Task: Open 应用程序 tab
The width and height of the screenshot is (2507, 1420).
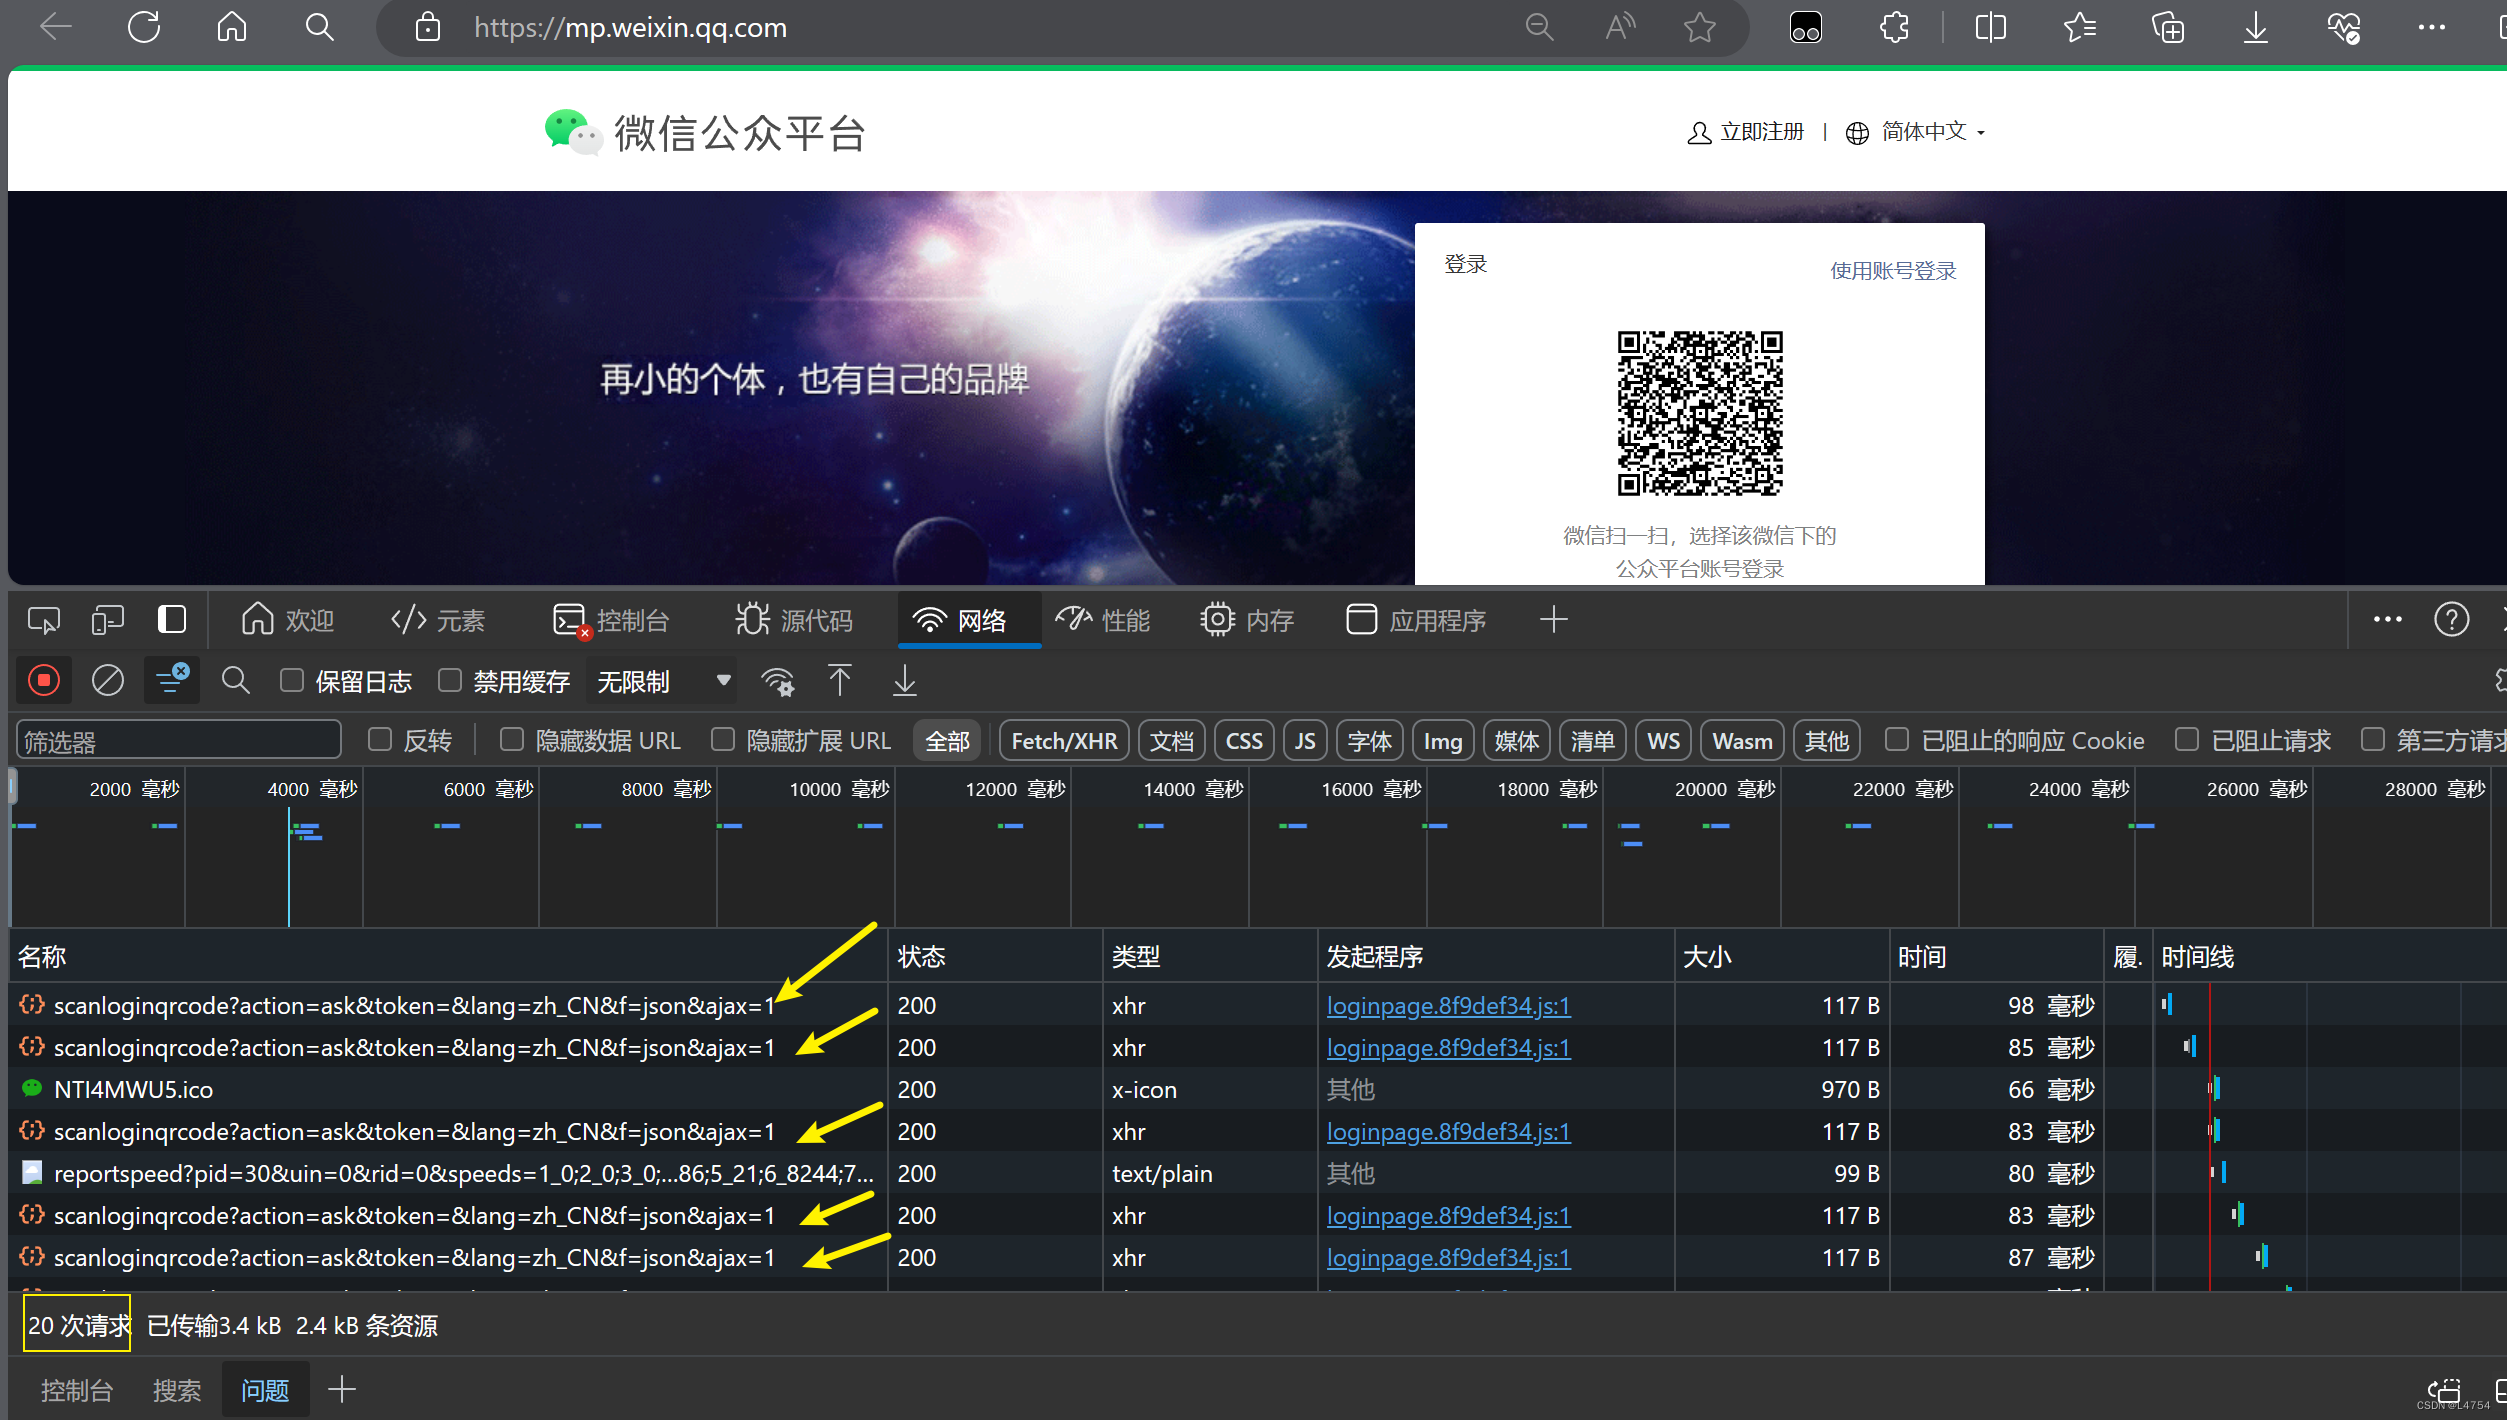Action: (1416, 621)
